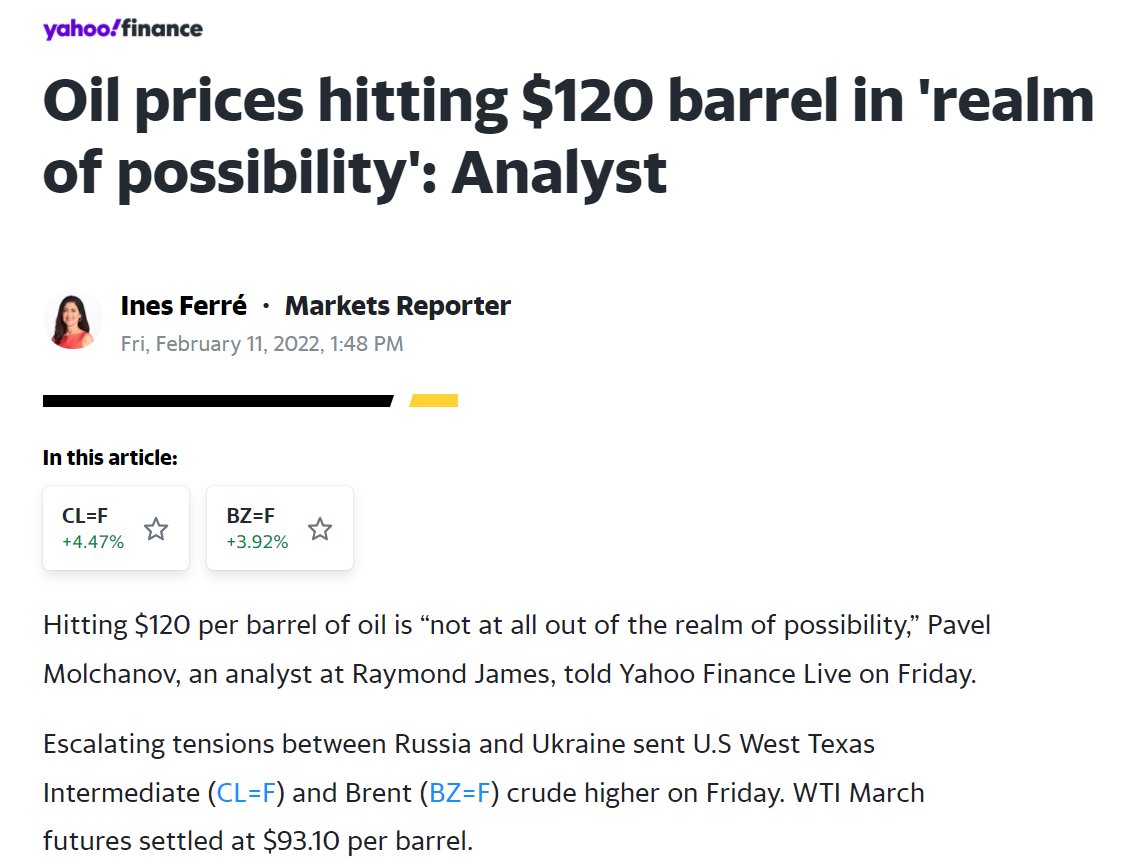Click the "In this article:" label
Screen dimensions: 1135x860
click(110, 458)
